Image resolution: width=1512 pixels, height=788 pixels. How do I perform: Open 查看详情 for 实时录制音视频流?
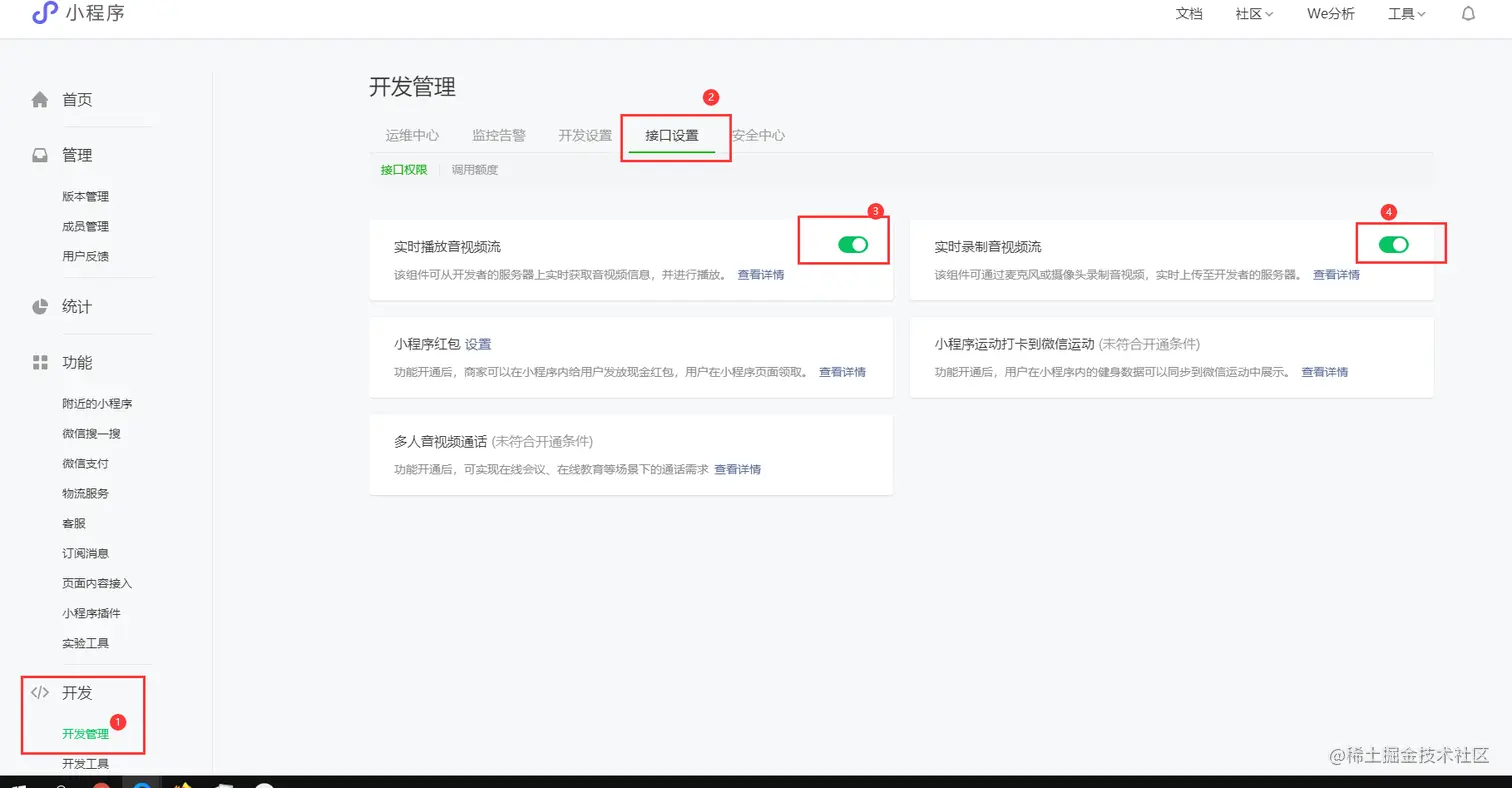click(x=1336, y=274)
